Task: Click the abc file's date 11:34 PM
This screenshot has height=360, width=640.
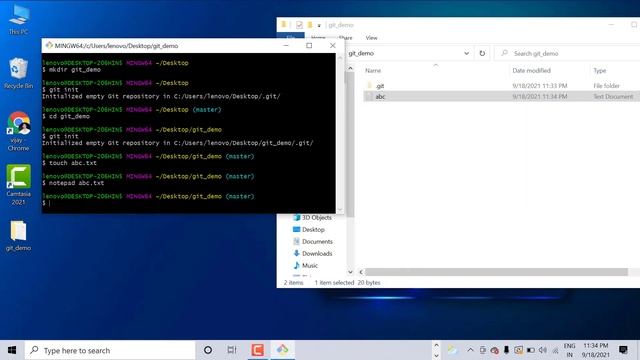Action: (540, 96)
